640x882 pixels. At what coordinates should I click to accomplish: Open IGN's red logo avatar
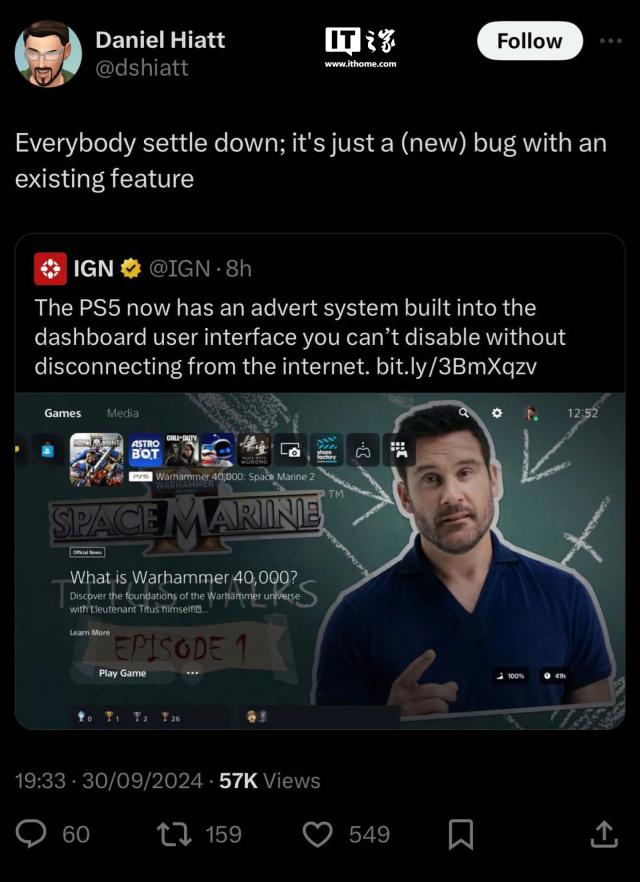(x=50, y=268)
